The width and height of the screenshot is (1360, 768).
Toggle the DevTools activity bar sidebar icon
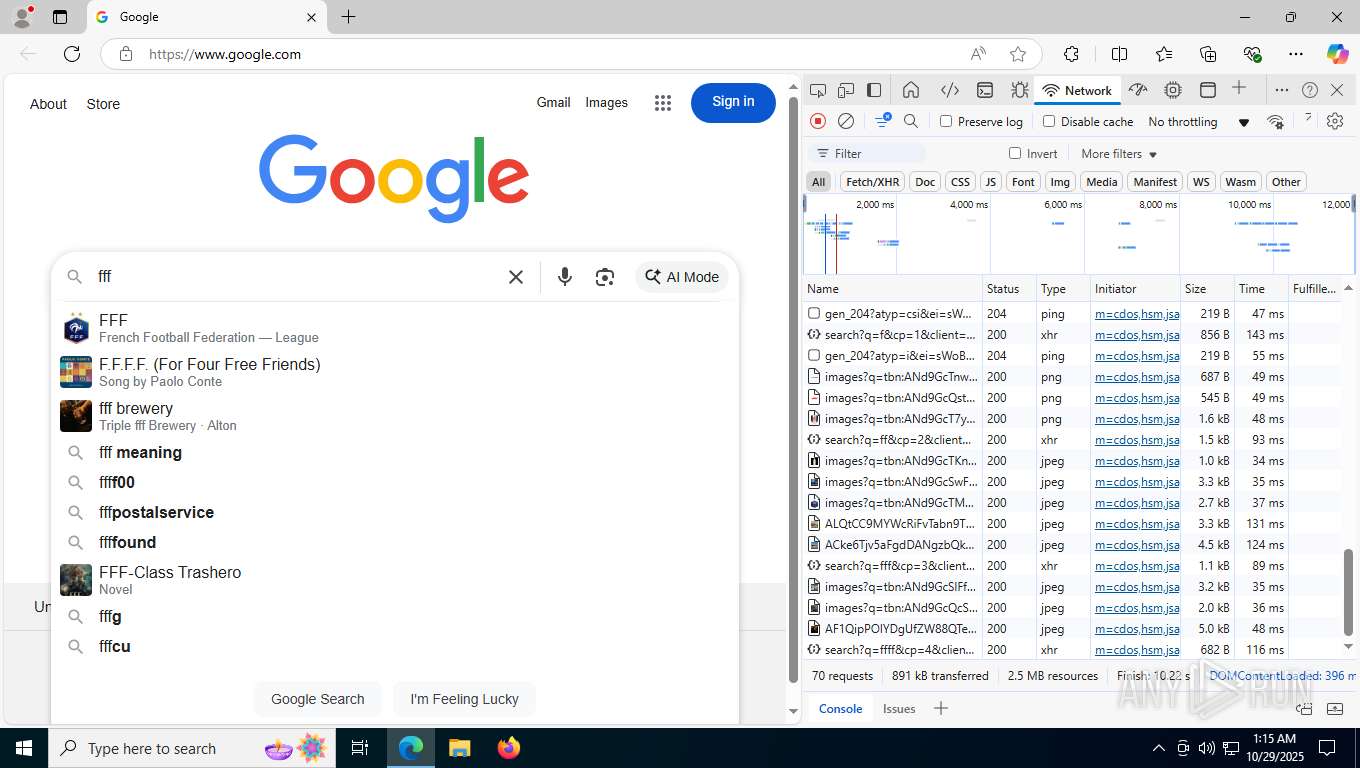(874, 90)
